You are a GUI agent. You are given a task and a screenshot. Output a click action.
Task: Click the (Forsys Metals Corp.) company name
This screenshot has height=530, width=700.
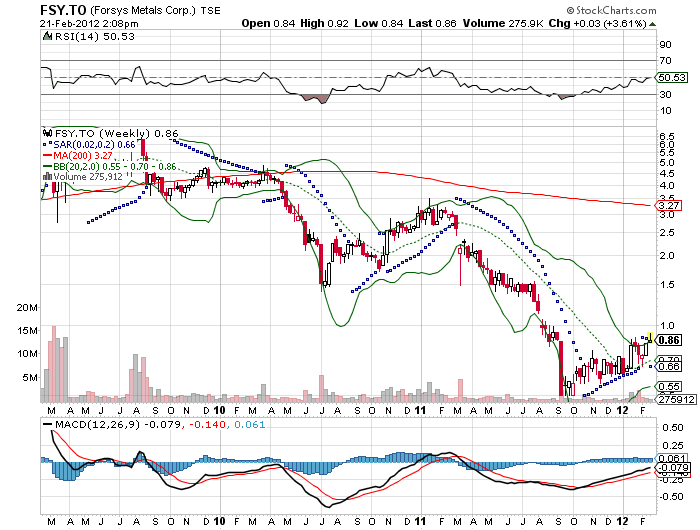[143, 10]
